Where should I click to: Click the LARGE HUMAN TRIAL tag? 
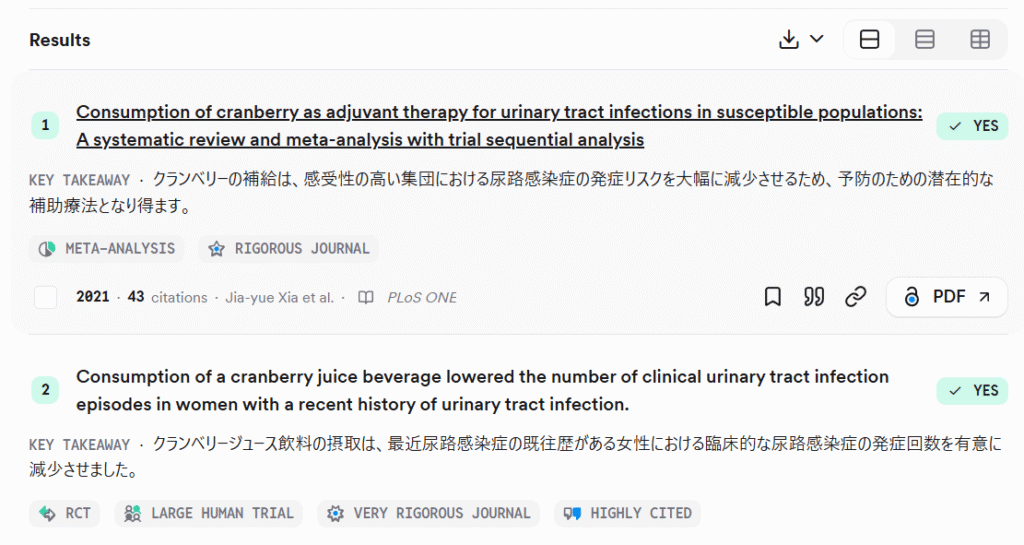209,514
